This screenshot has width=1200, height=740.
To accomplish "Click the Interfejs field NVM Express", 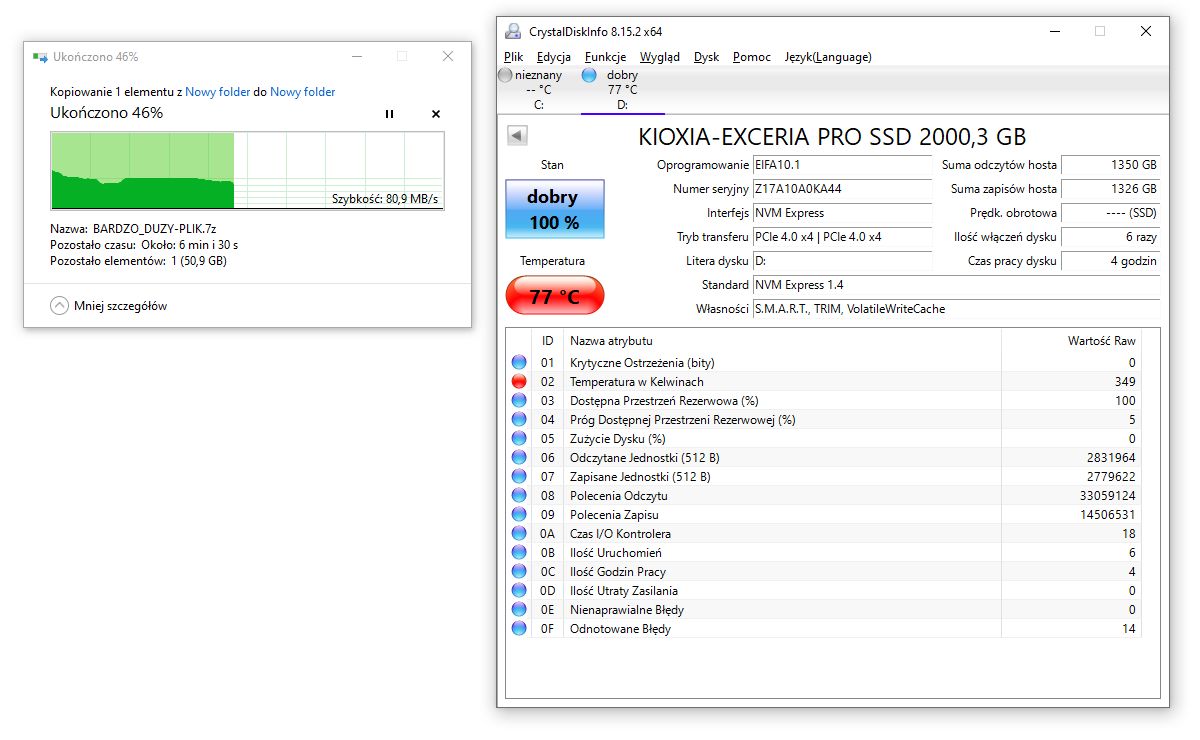I will [842, 213].
